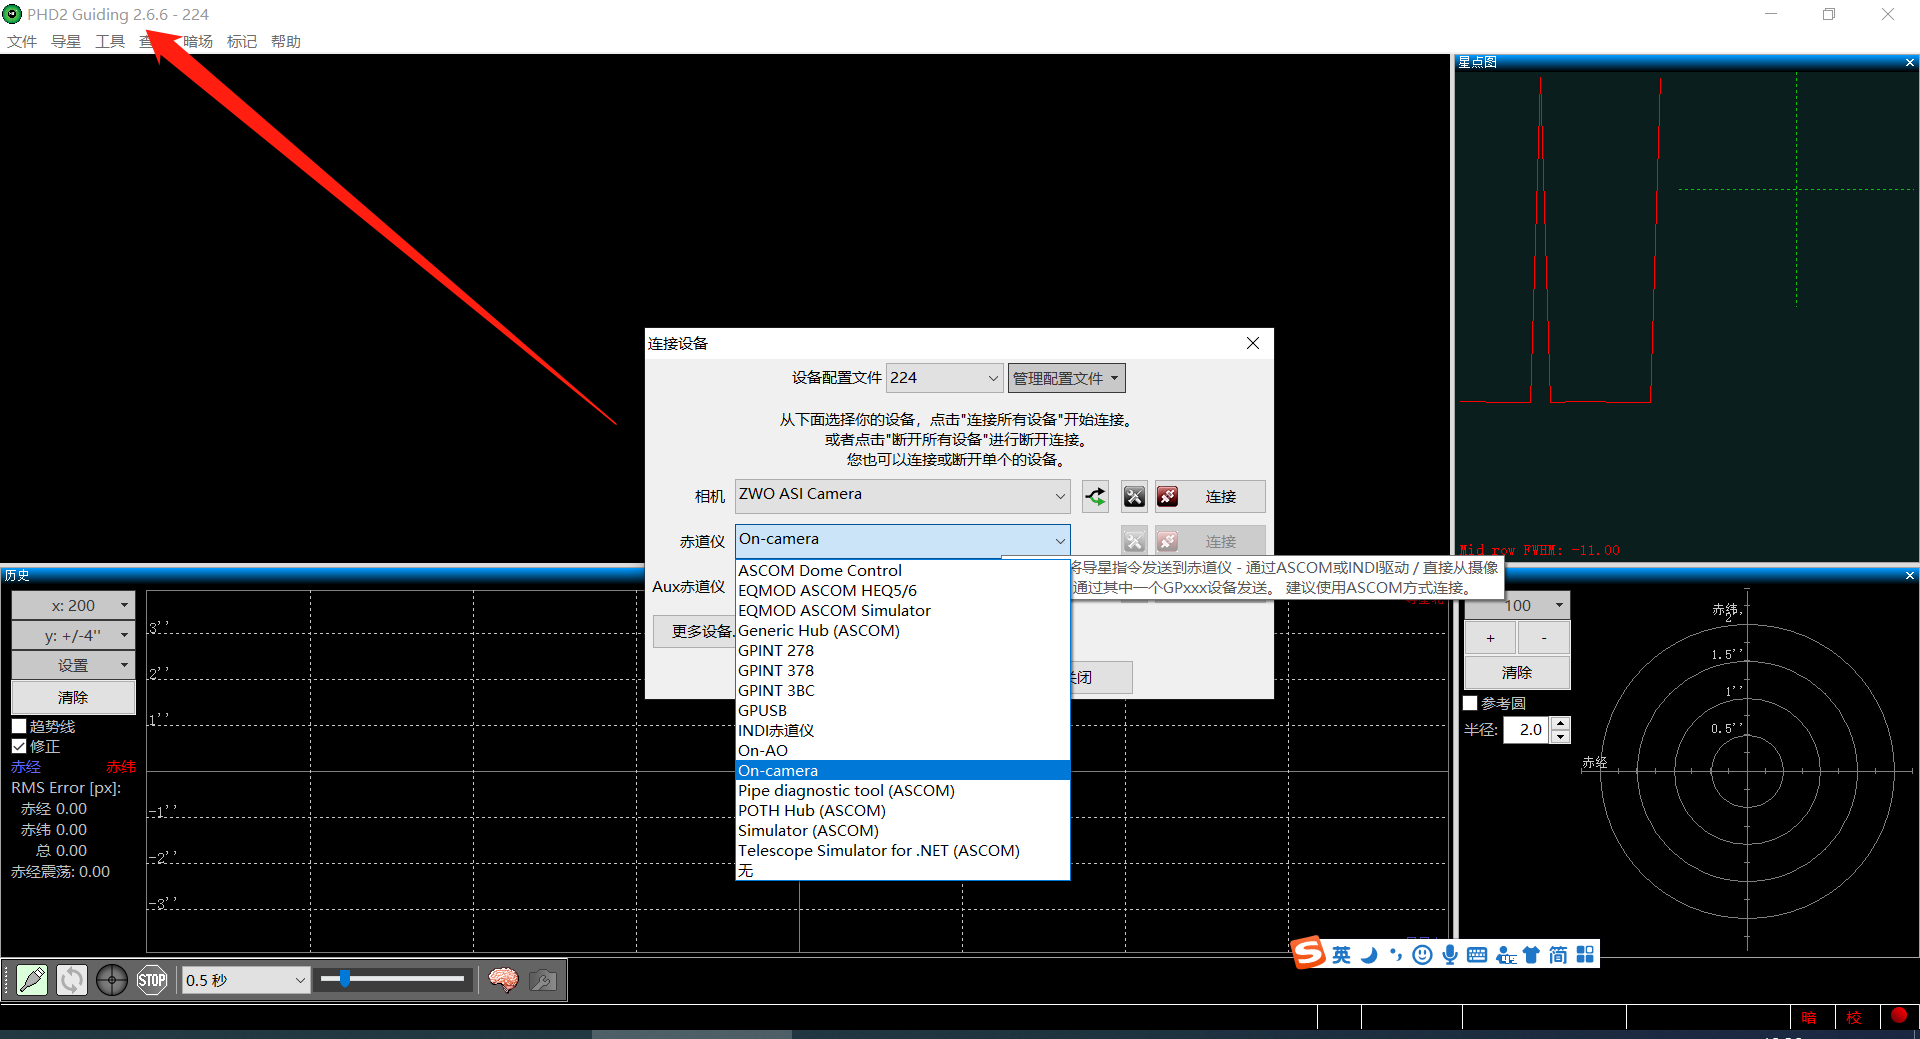Viewport: 1920px width, 1039px height.
Task: Click the 更多设备 button
Action: 695,631
